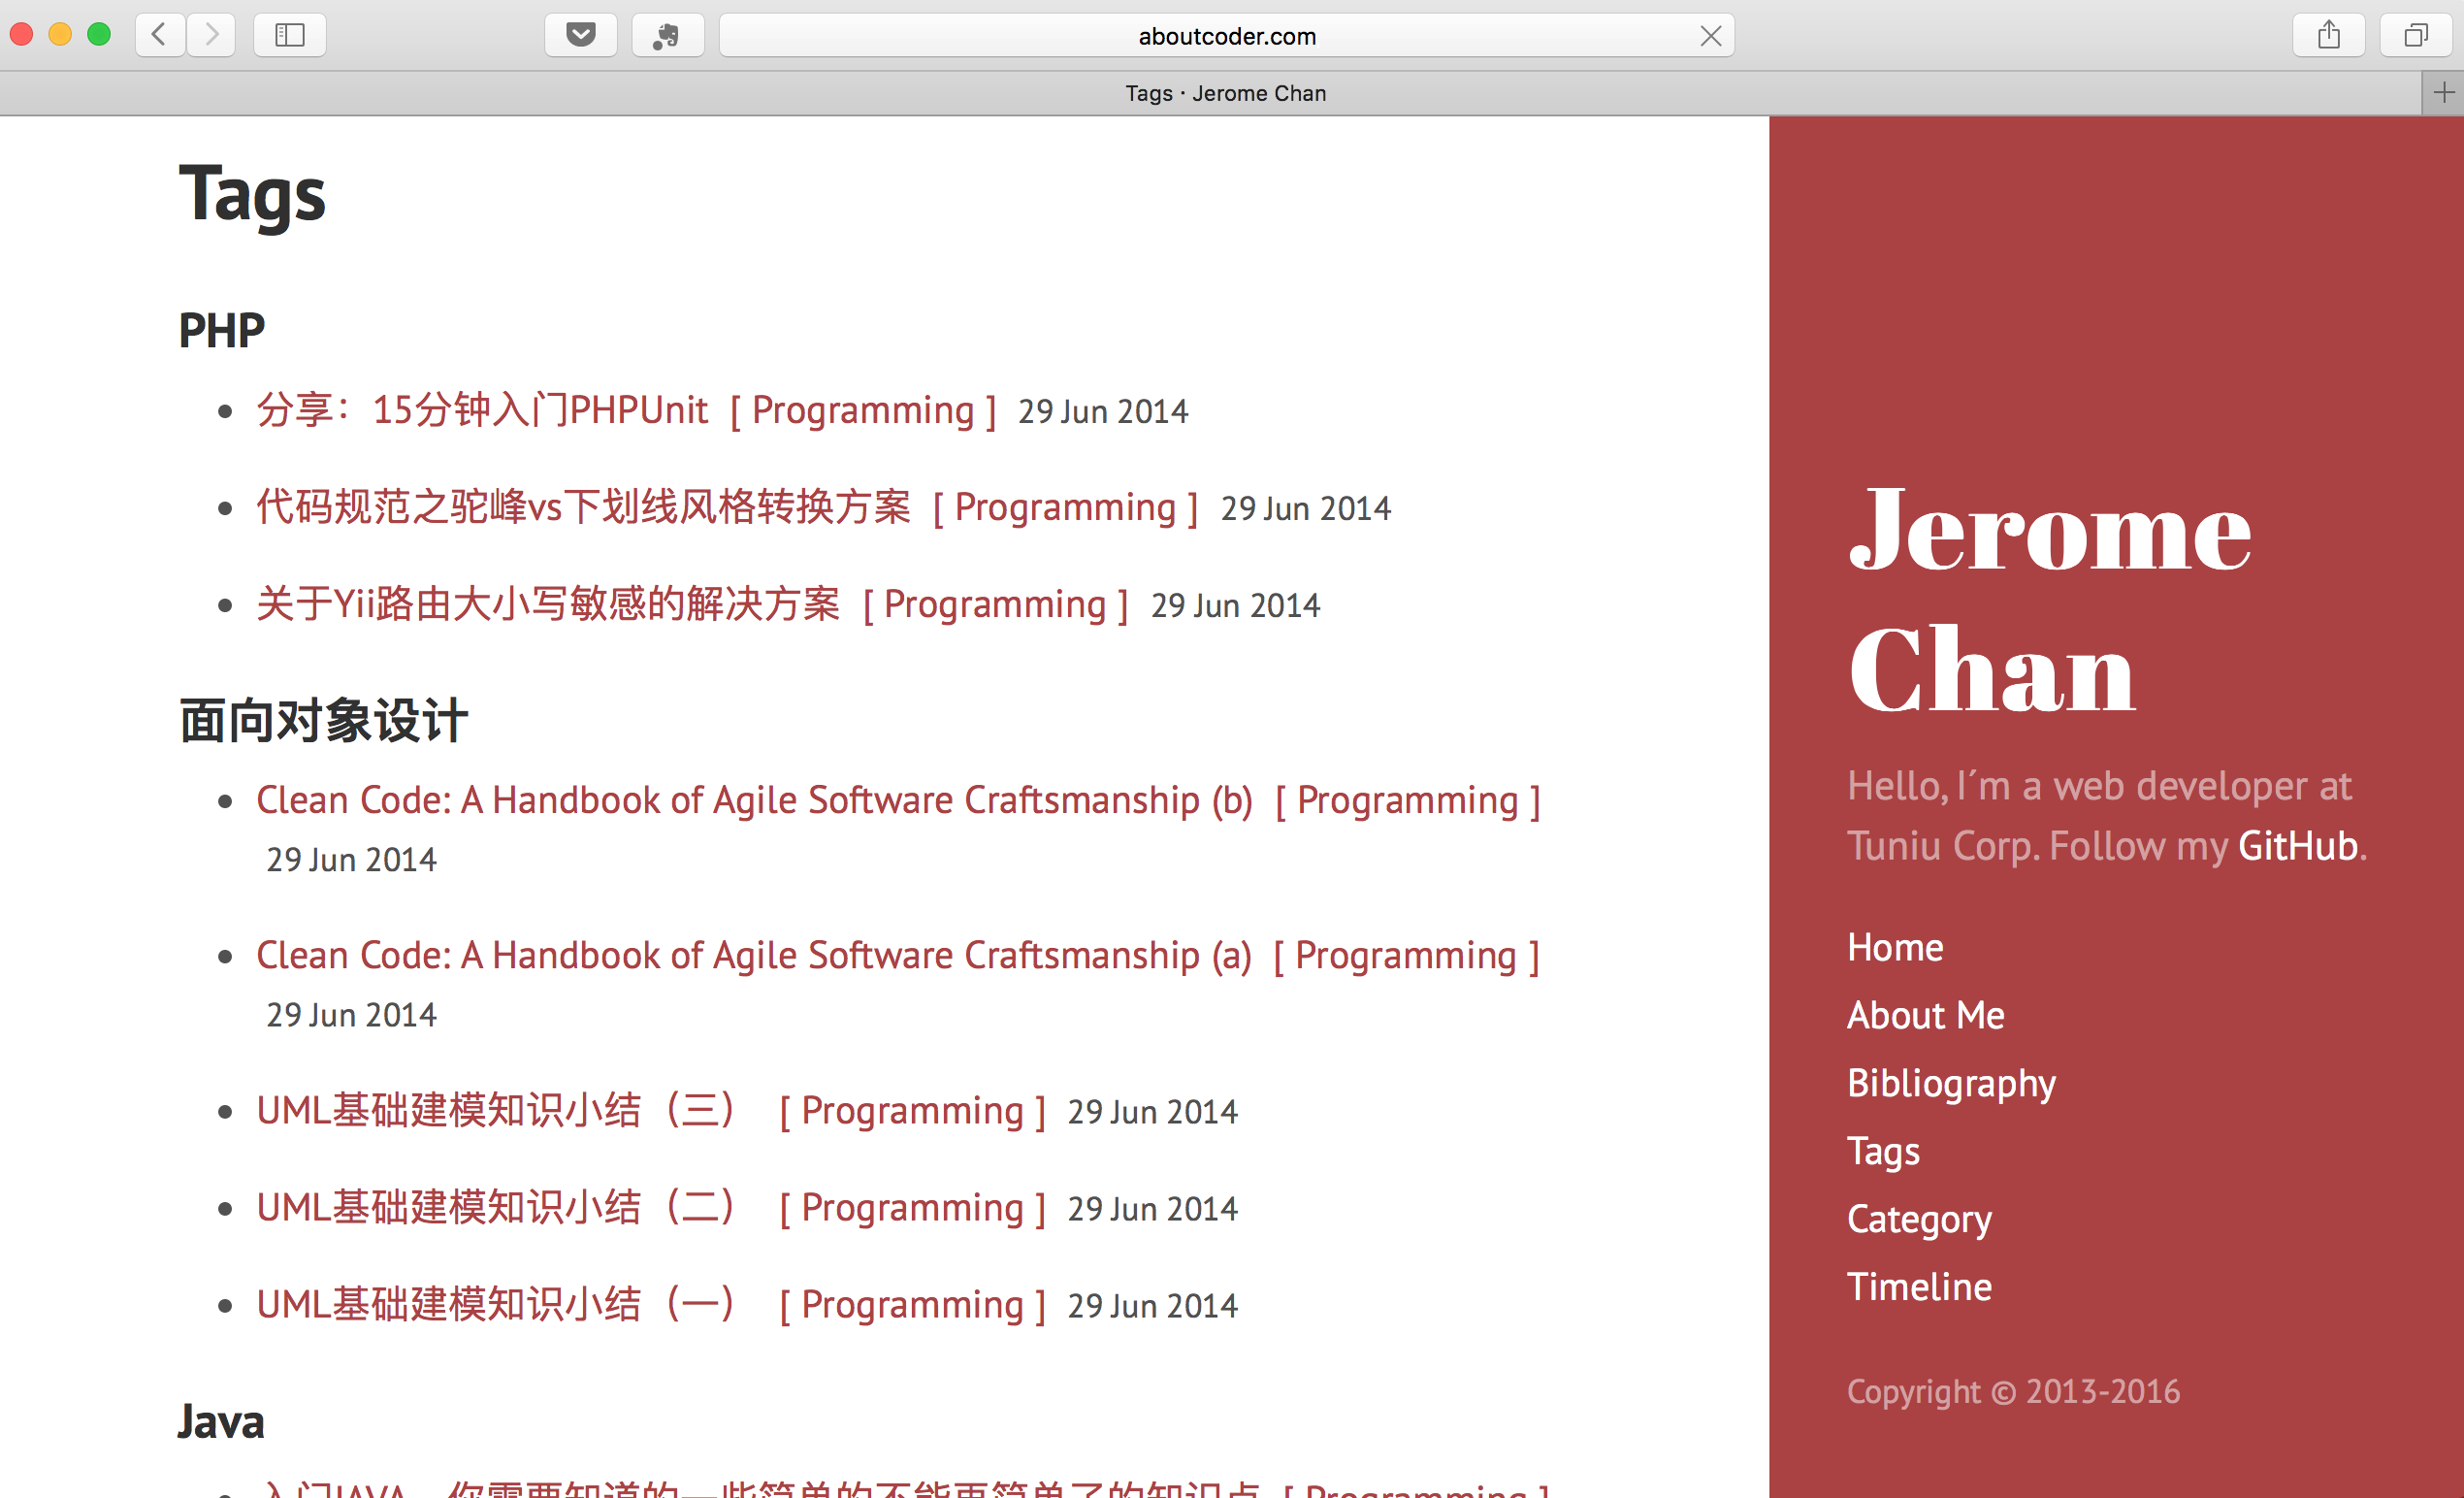Show all tabs overview icon
This screenshot has width=2464, height=1498.
2415,35
